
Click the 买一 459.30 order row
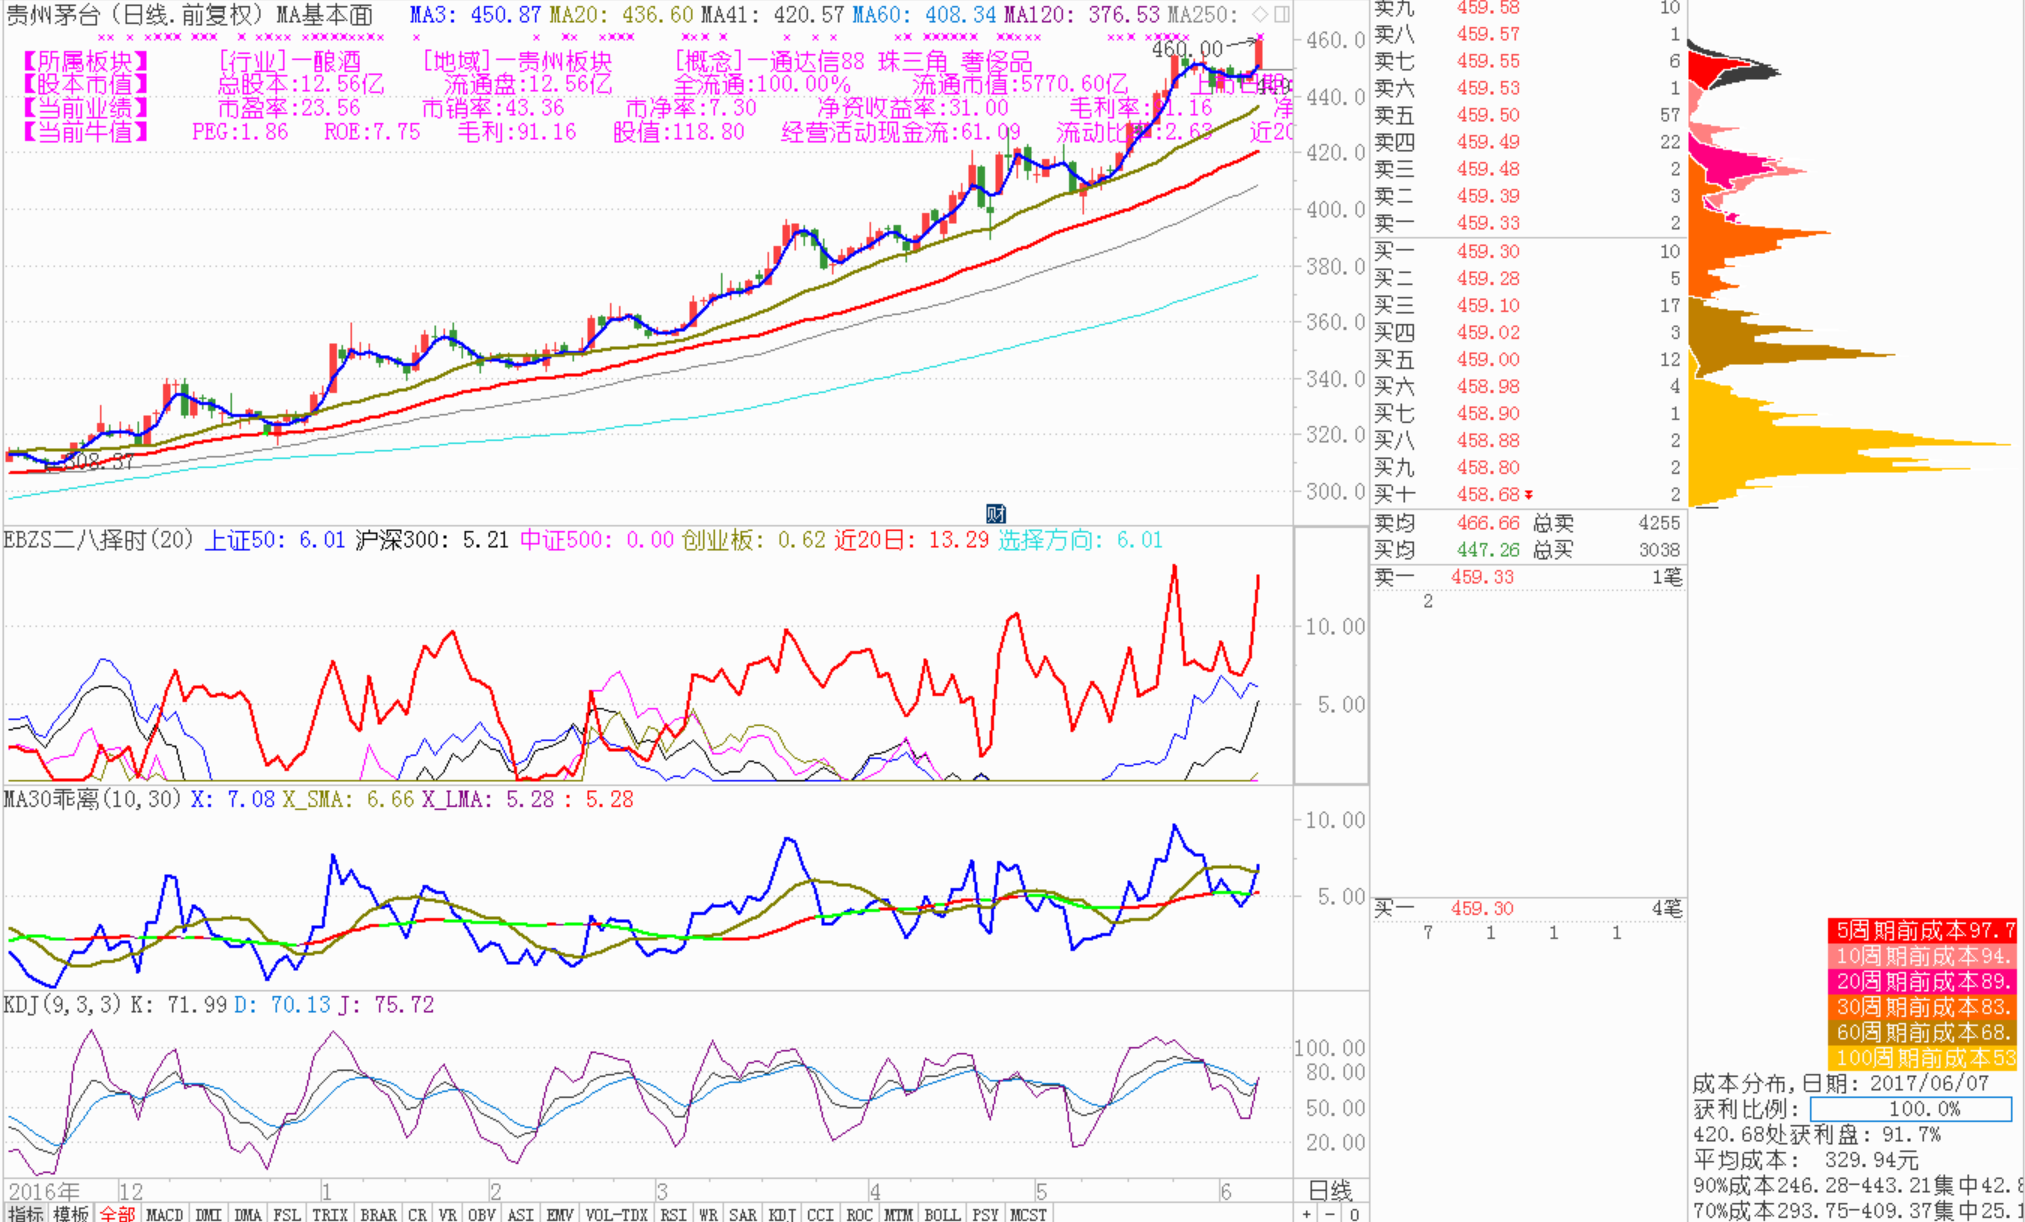pos(1528,251)
